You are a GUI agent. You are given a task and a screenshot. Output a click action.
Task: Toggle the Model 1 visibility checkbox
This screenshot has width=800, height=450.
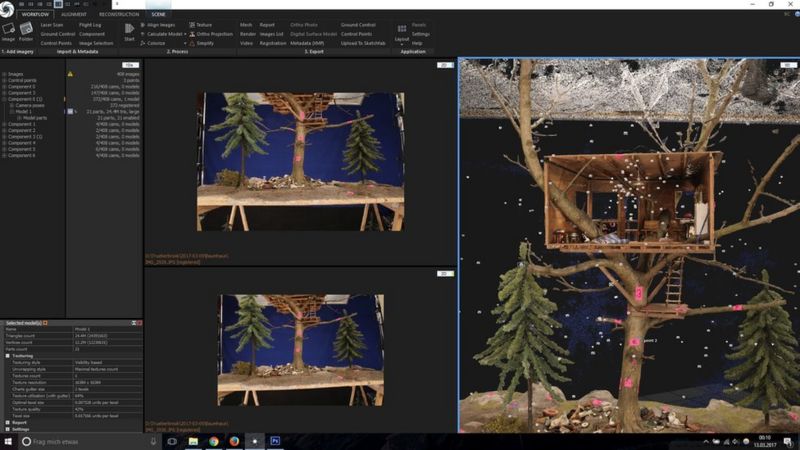(x=68, y=111)
